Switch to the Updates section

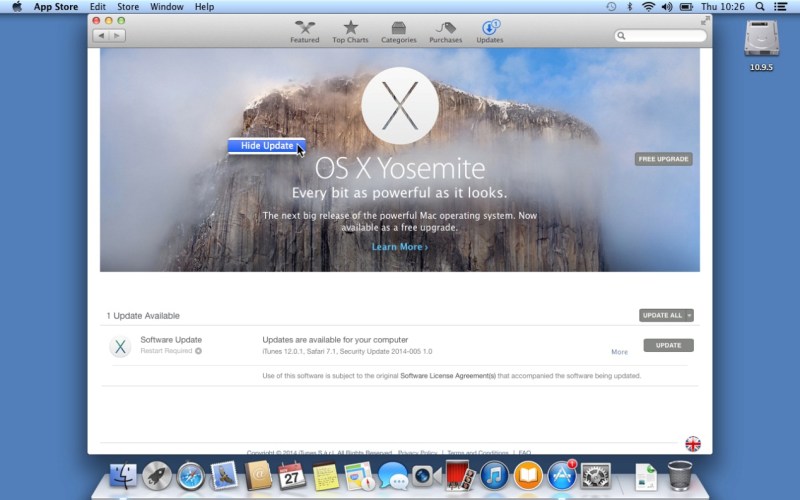pyautogui.click(x=490, y=32)
